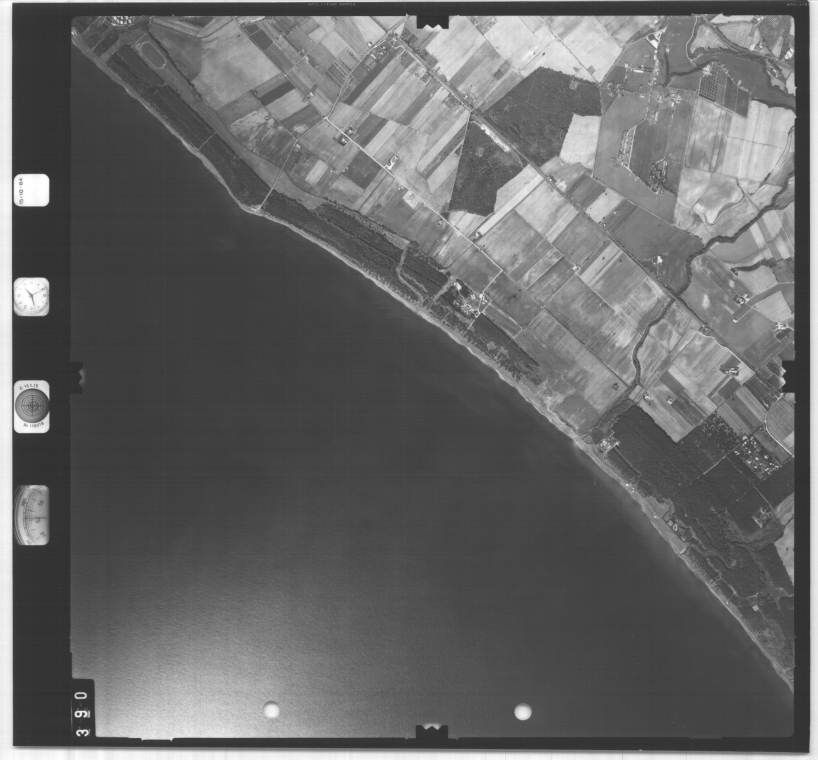Select the bottom edge fiducial mark

pos(431,732)
